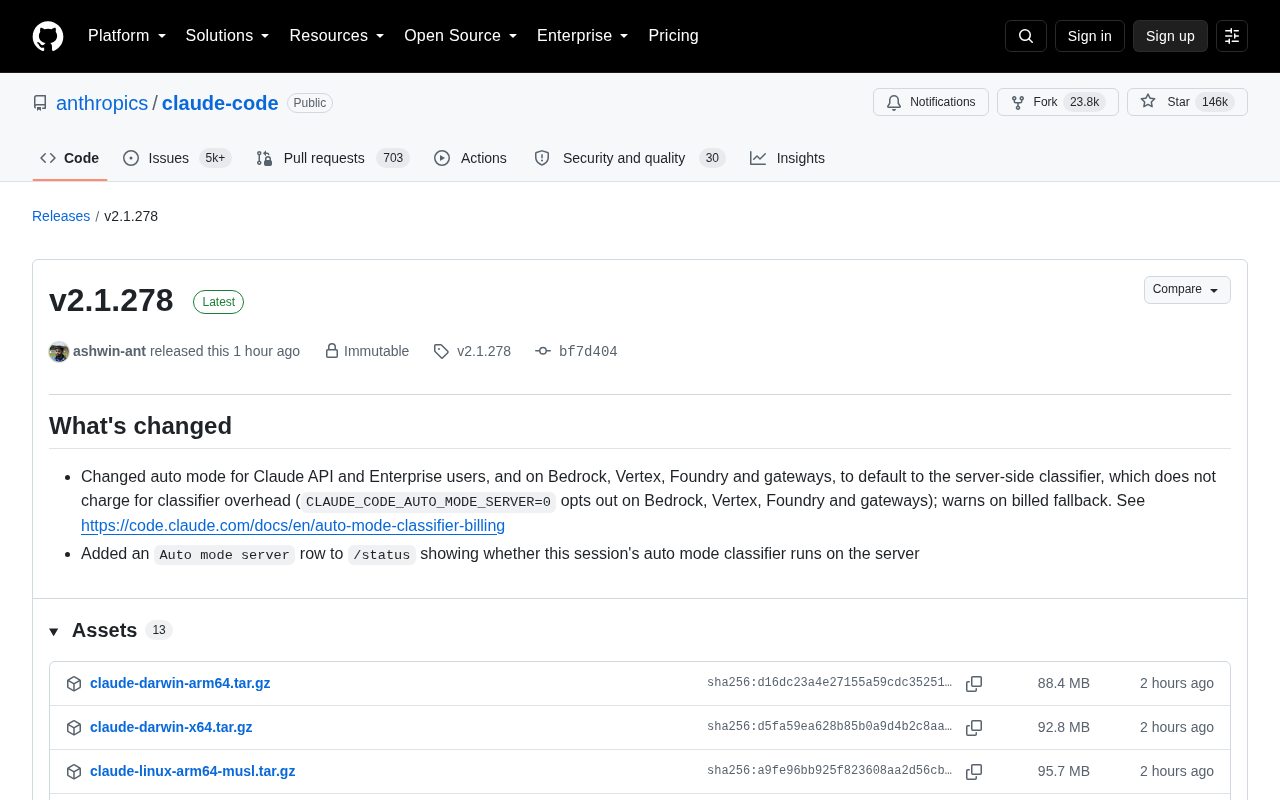This screenshot has height=800, width=1280.
Task: Click package icon of claude-linux-arm64-musl.tar.gz
Action: [x=74, y=772]
